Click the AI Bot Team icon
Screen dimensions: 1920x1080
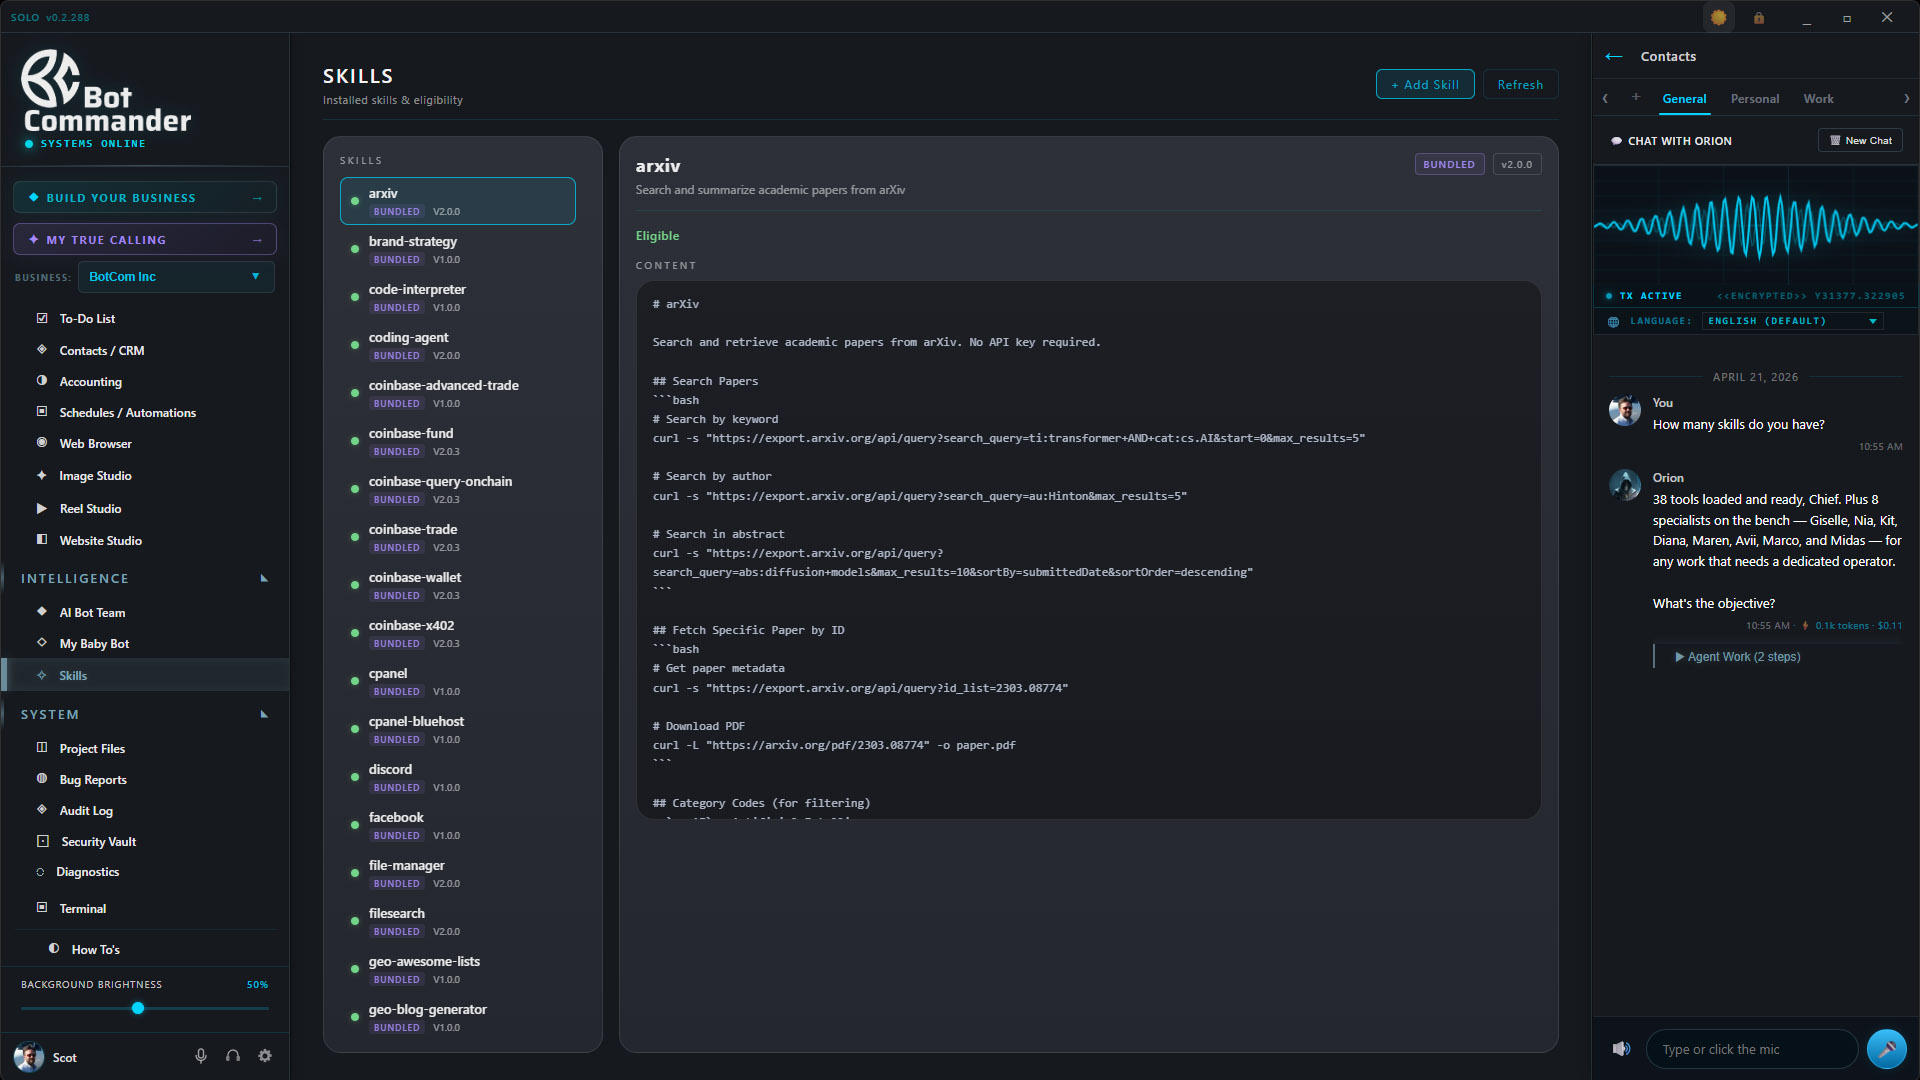pyautogui.click(x=42, y=612)
